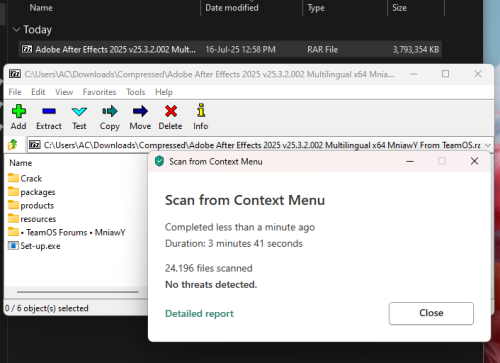Click the red Delete icon

tap(171, 111)
